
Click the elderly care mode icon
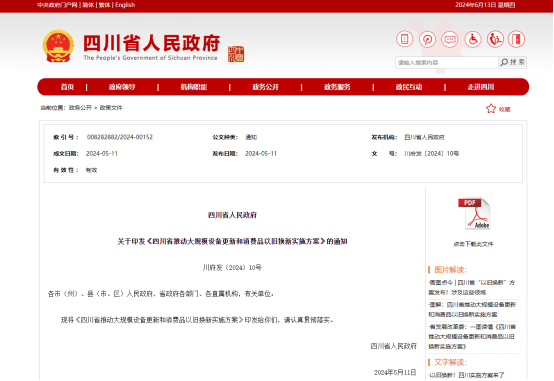coord(495,39)
